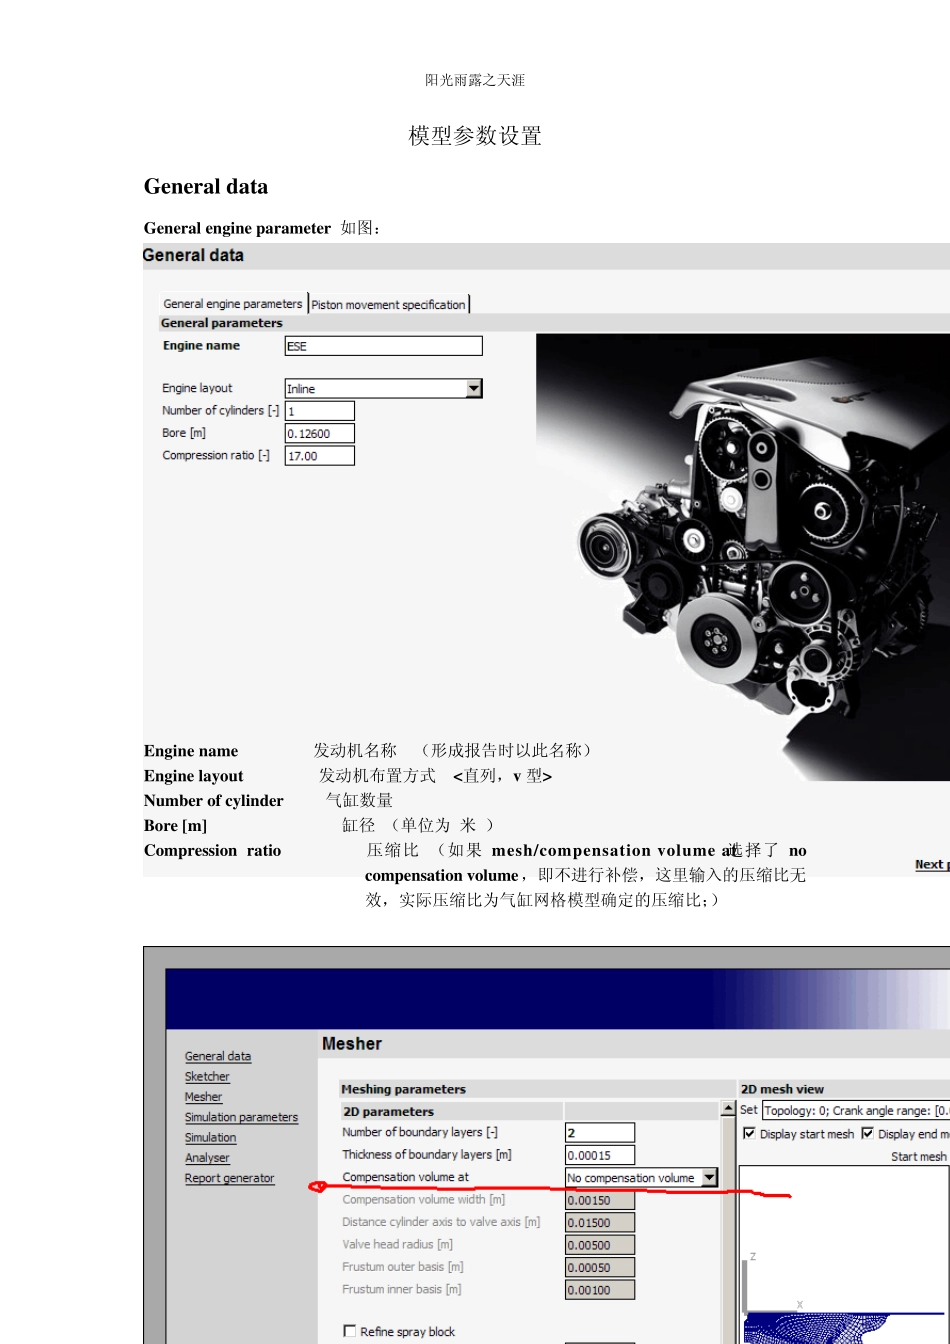Click the meshing parameters scroll up arrow
This screenshot has height=1344, width=950.
[728, 1110]
